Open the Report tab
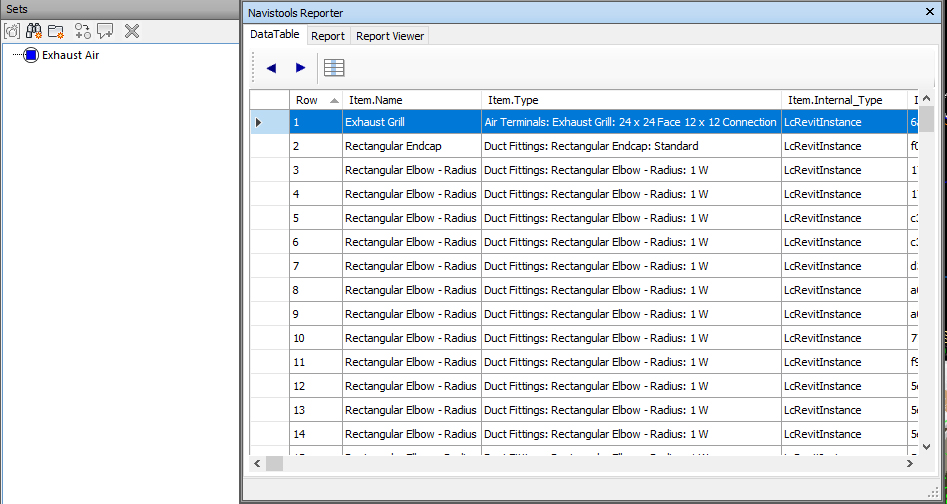 [x=328, y=36]
